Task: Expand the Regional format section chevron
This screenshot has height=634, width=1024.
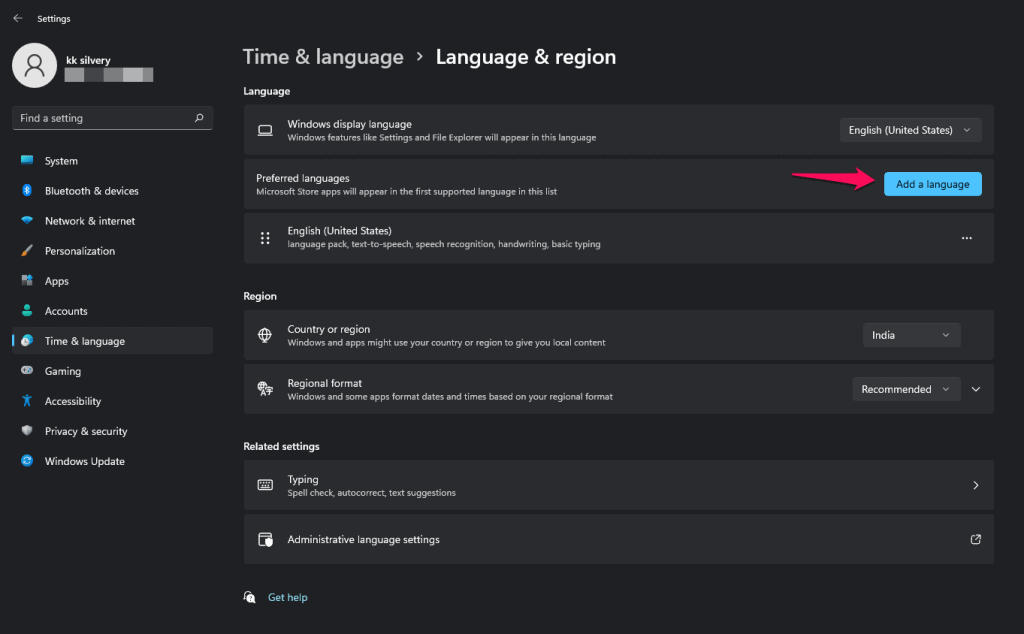Action: point(977,389)
